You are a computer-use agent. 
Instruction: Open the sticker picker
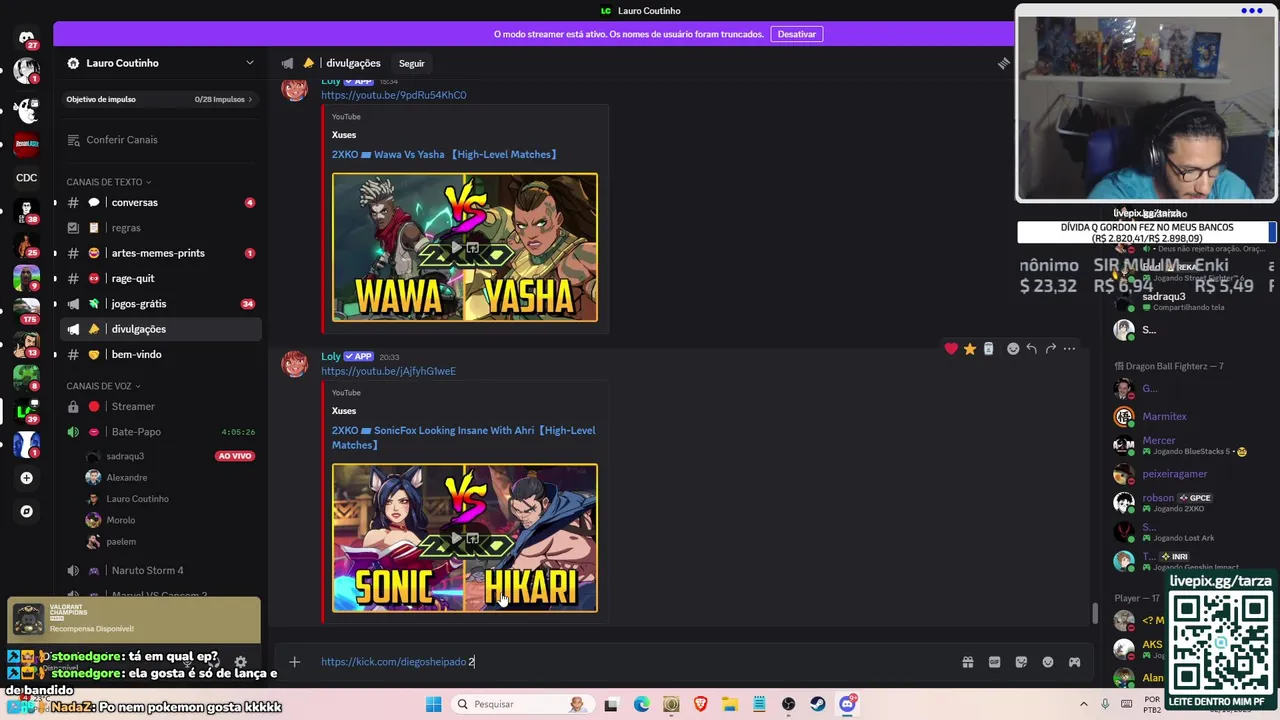point(1021,662)
